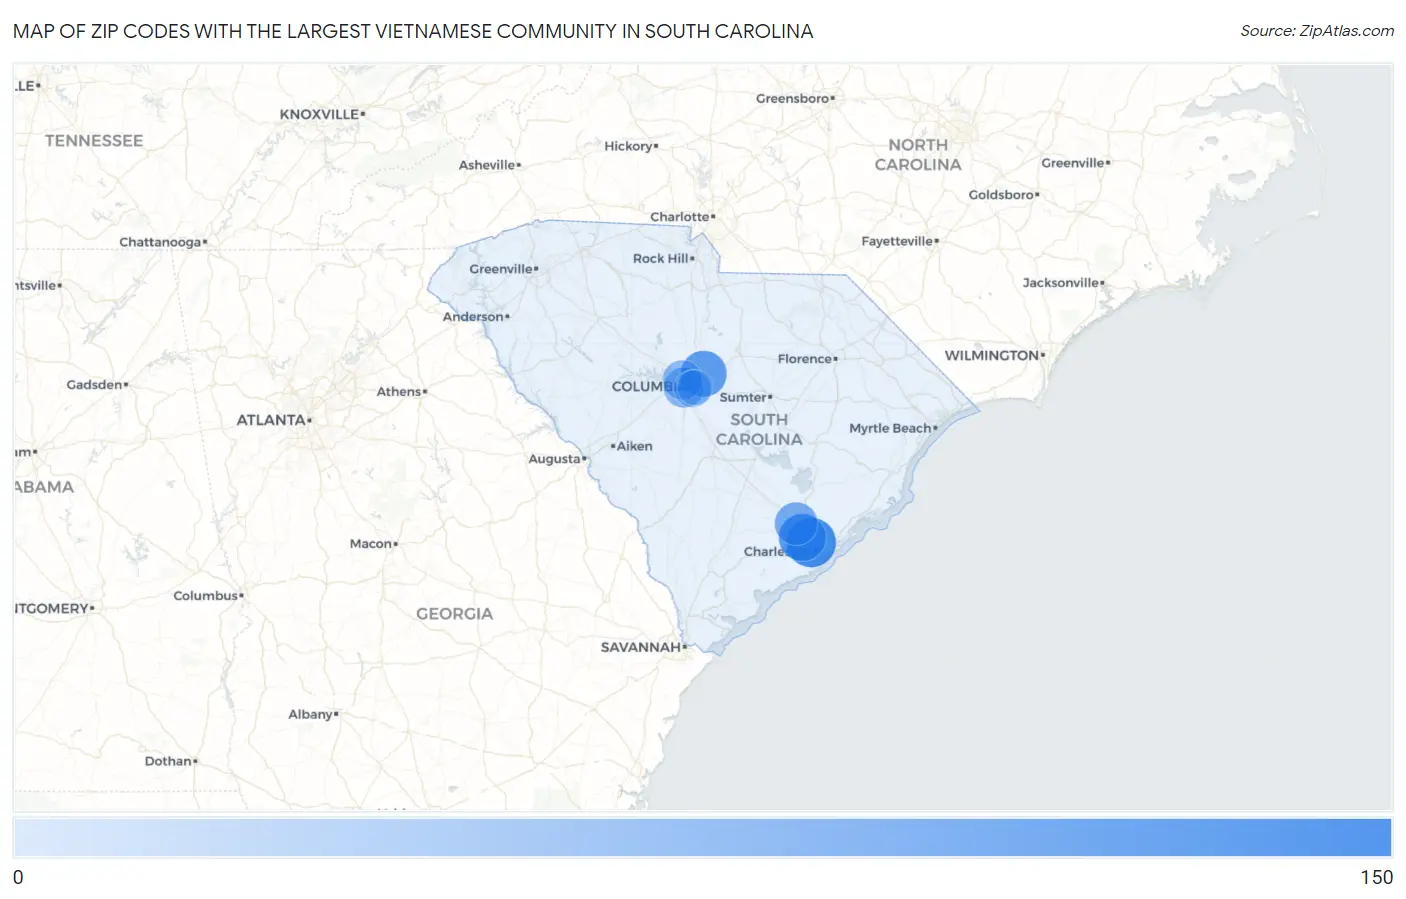Click the Goldsboro city label
Screen dimensions: 1406x899
pyautogui.click(x=1001, y=195)
